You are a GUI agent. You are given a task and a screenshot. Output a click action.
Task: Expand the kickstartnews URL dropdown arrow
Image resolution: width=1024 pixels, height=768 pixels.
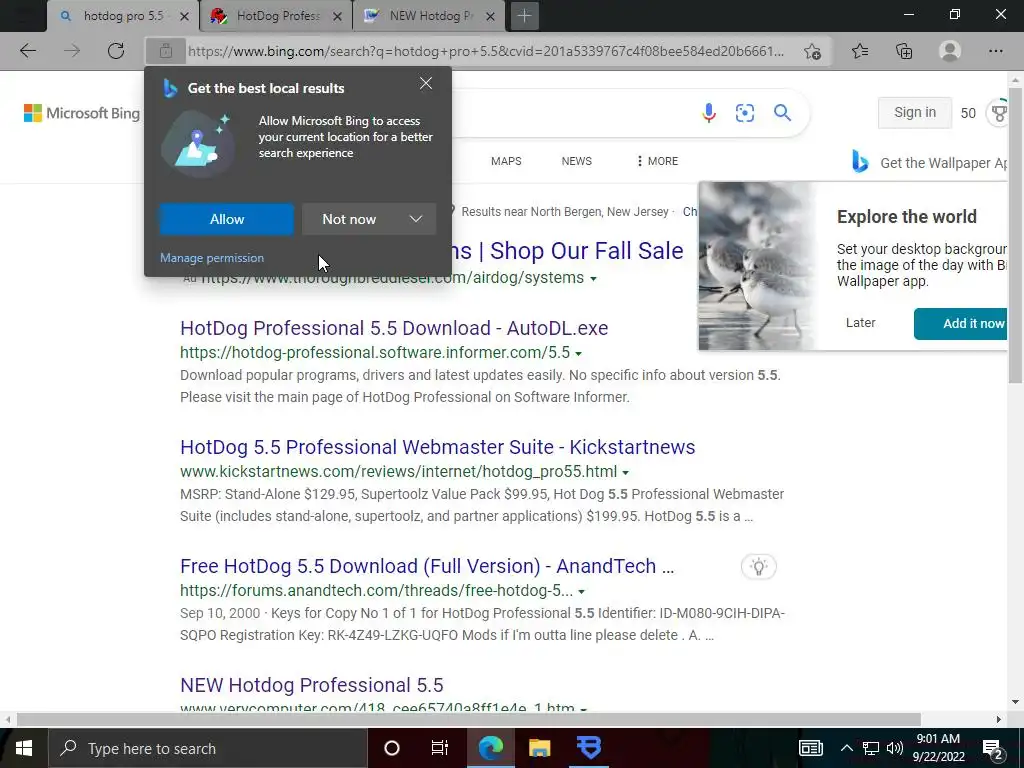click(x=625, y=472)
